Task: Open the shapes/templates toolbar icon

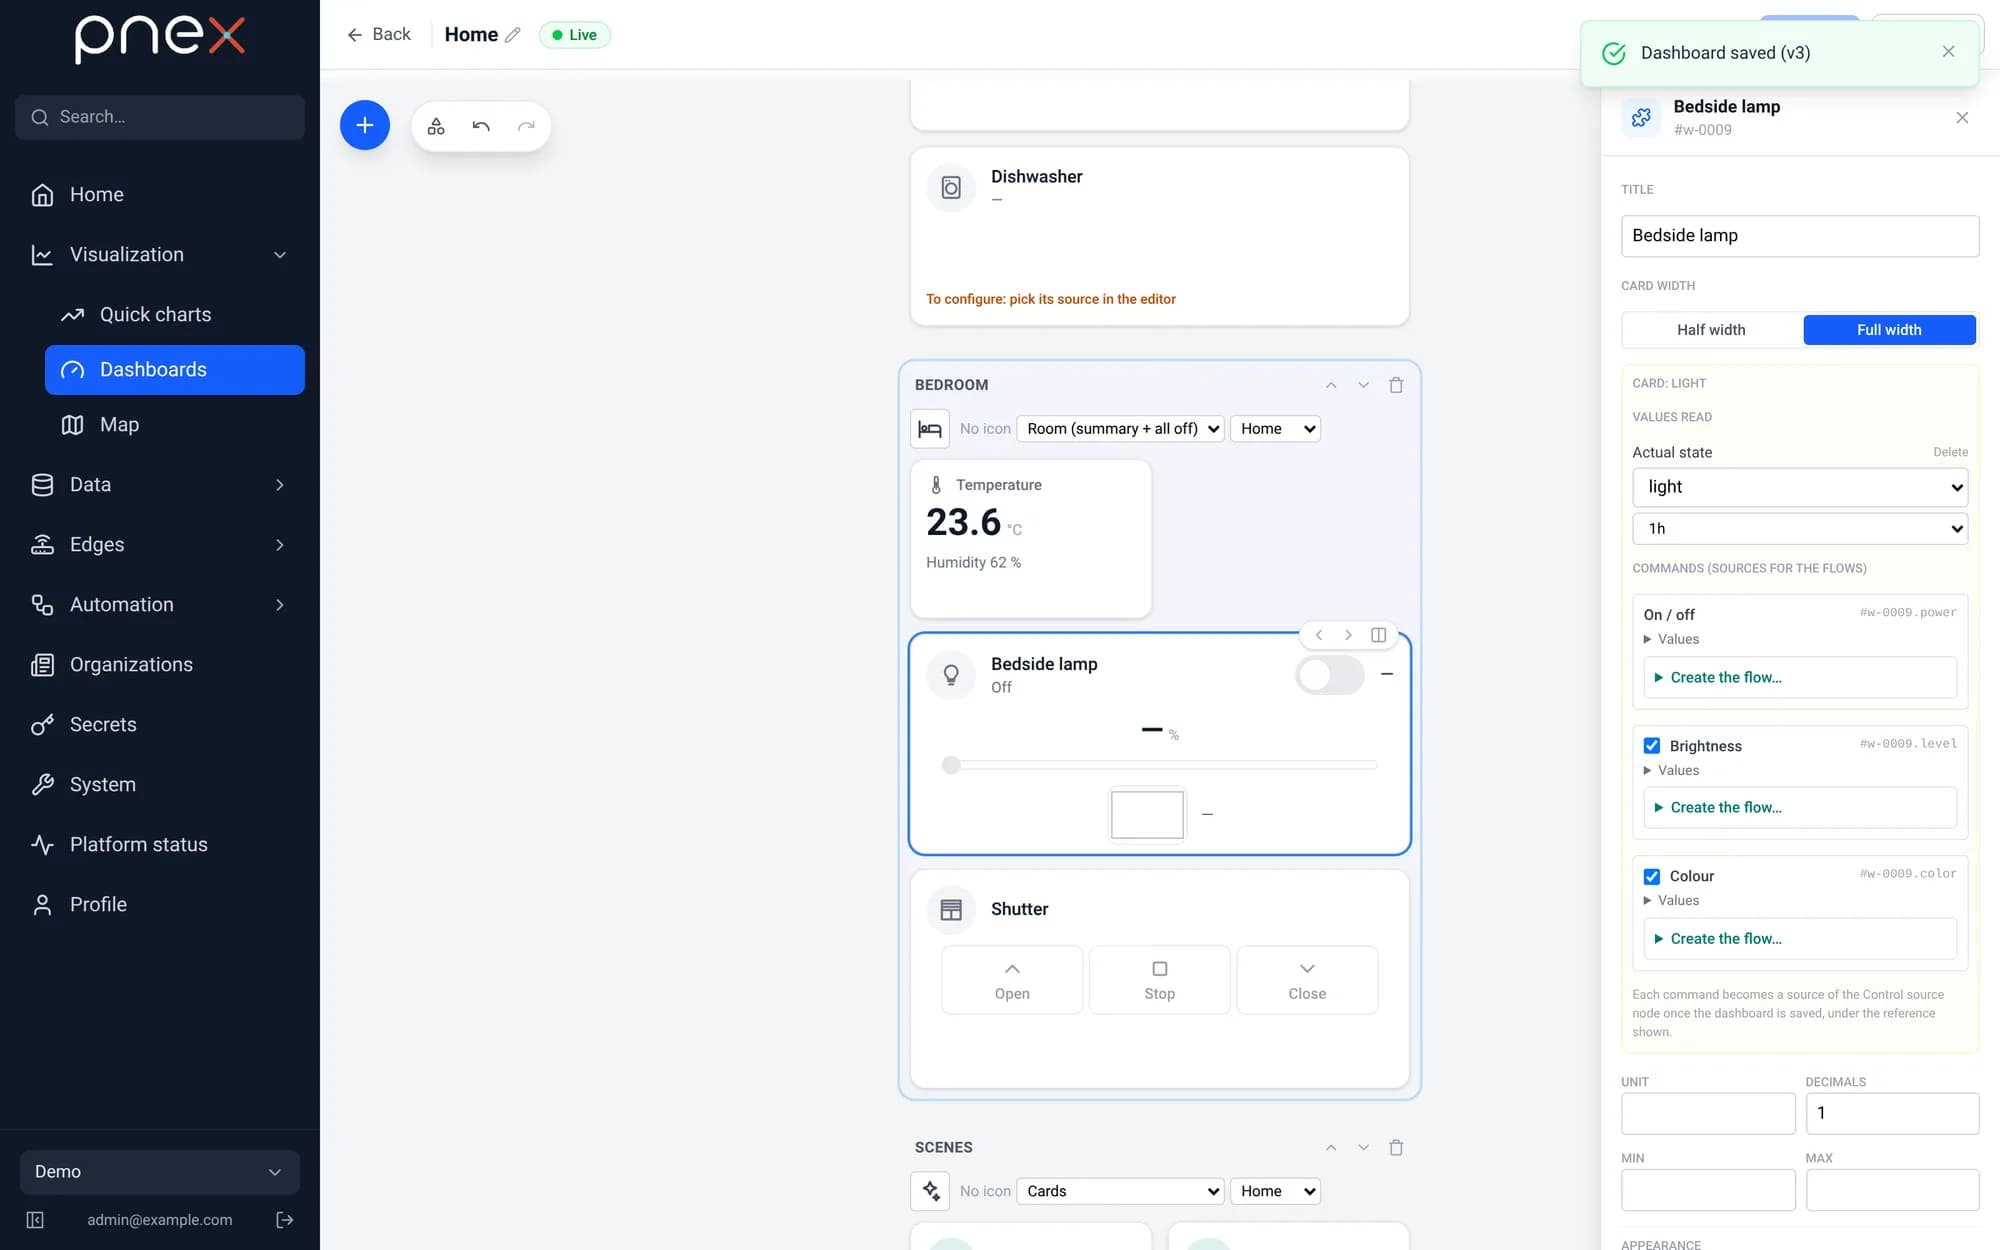Action: pyautogui.click(x=436, y=126)
